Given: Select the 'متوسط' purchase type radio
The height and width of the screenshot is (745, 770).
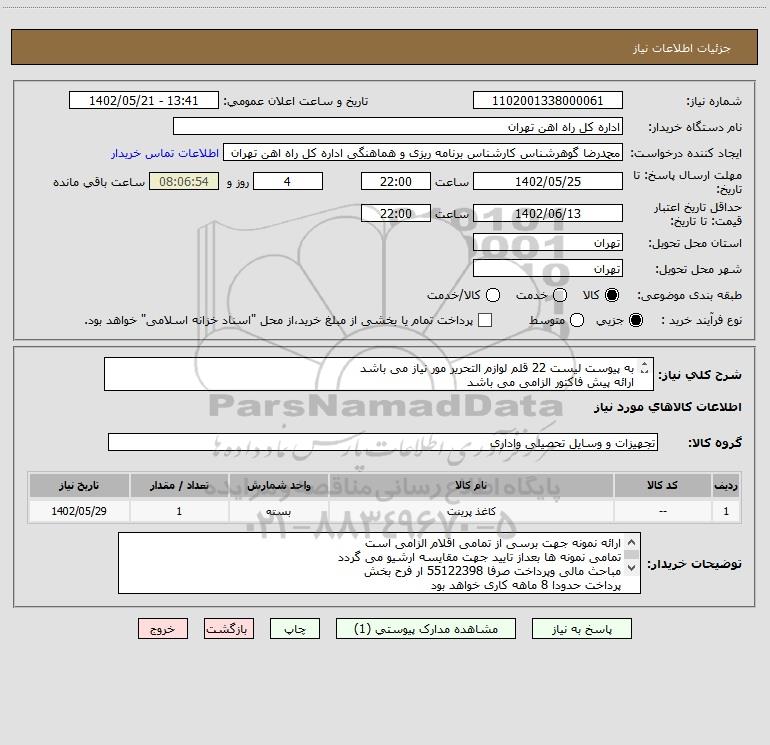Looking at the screenshot, I should tap(577, 321).
